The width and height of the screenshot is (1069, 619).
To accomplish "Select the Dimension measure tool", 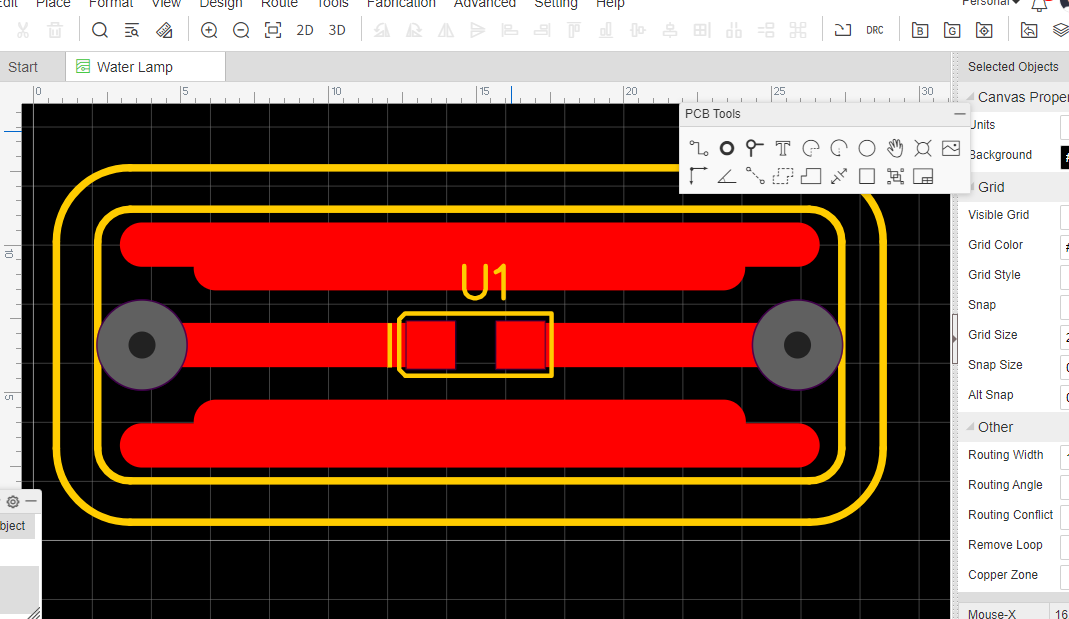I will click(839, 177).
